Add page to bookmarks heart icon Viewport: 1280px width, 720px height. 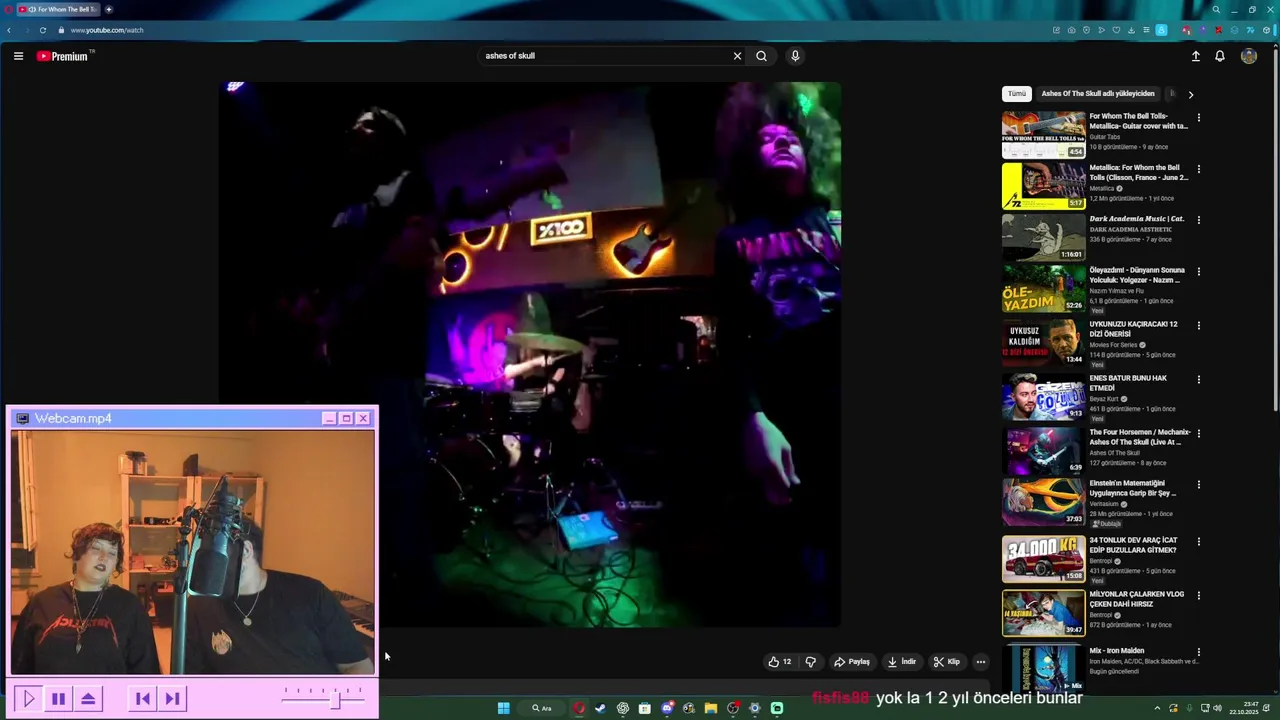click(1116, 30)
